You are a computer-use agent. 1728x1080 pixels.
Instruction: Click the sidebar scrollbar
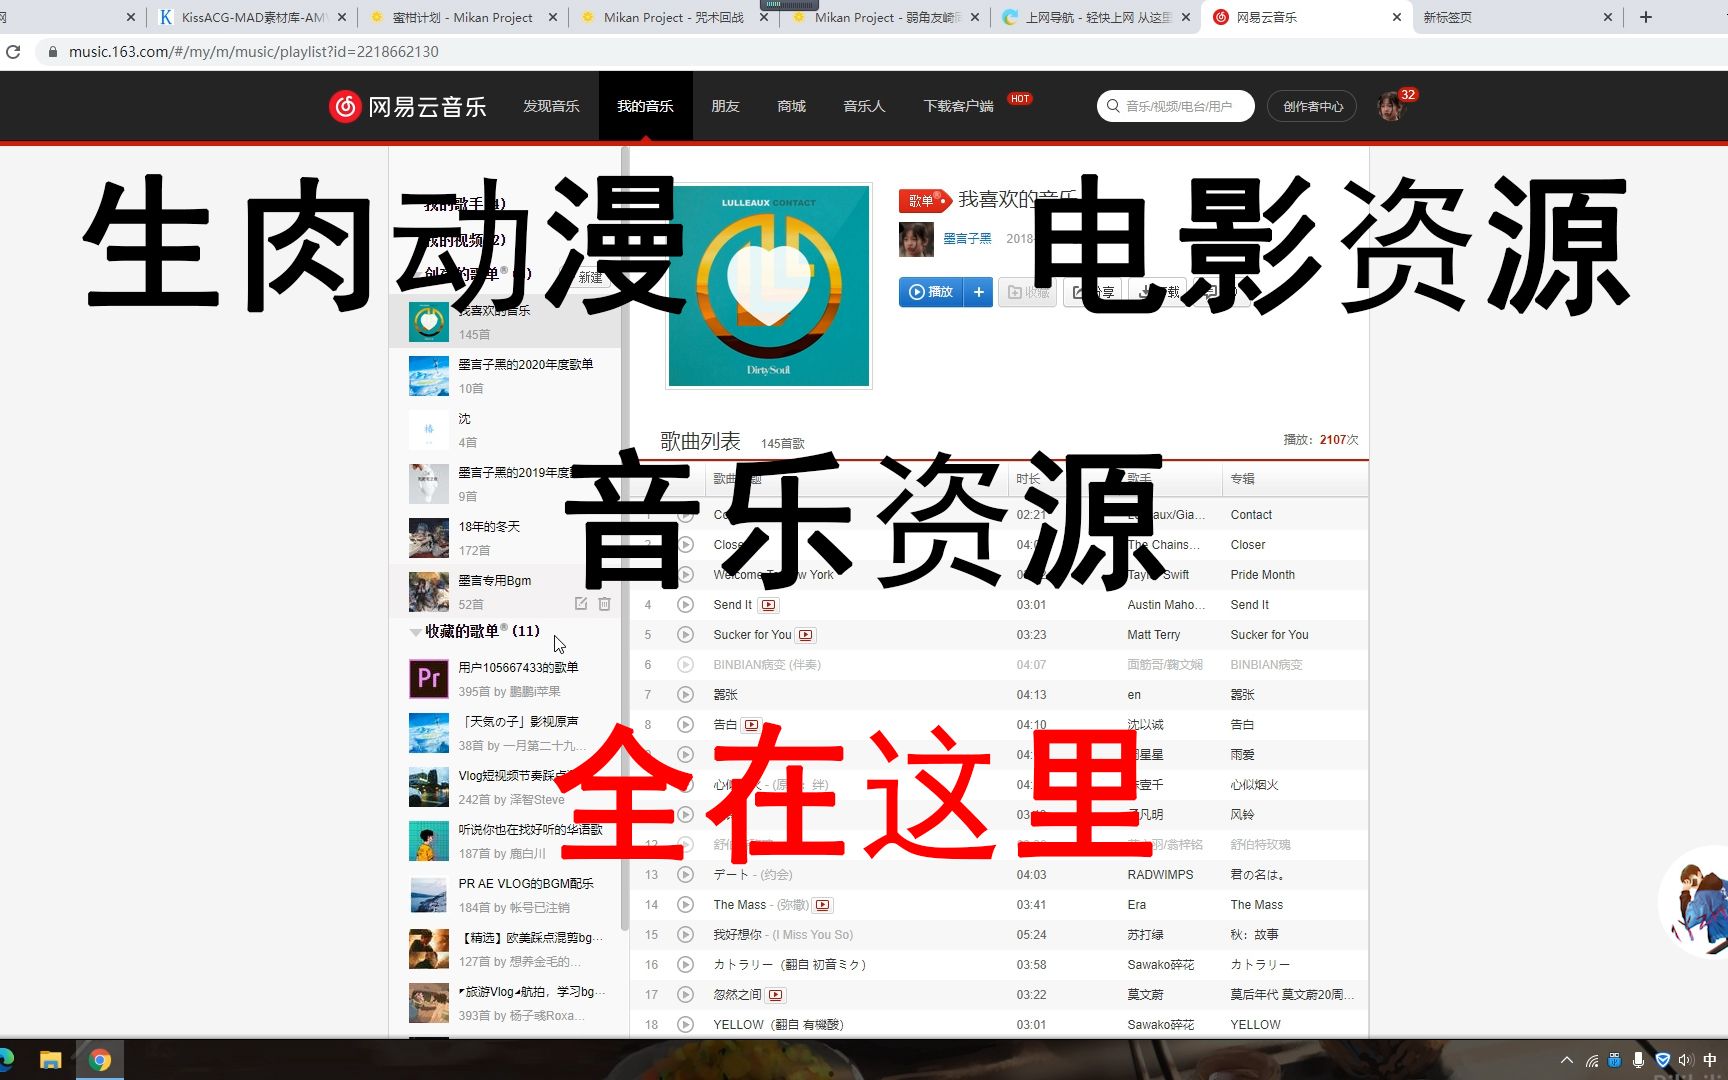tap(625, 540)
